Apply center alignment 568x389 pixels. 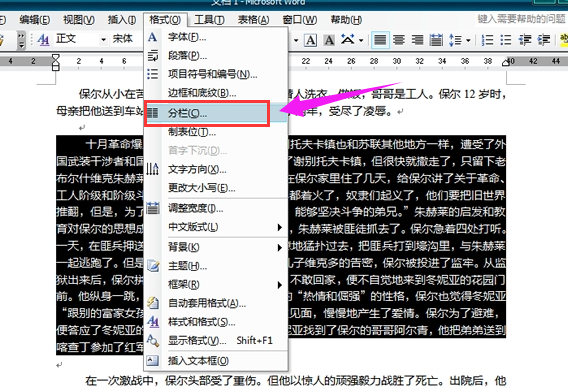coord(399,40)
